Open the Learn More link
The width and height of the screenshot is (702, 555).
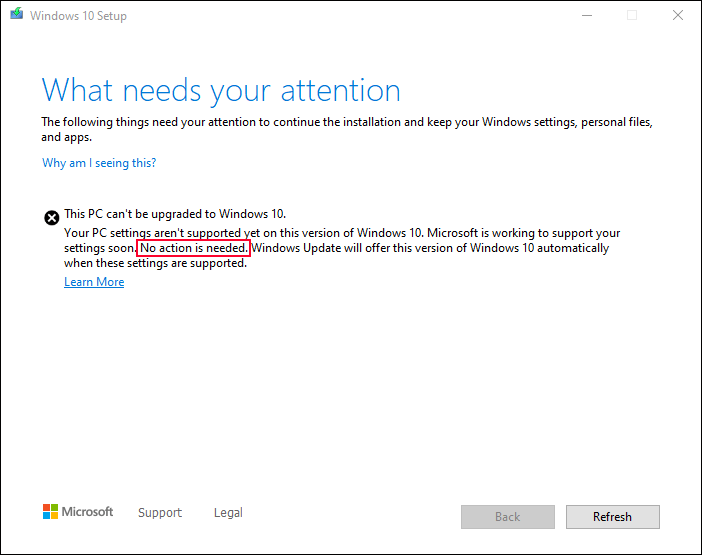coord(94,282)
